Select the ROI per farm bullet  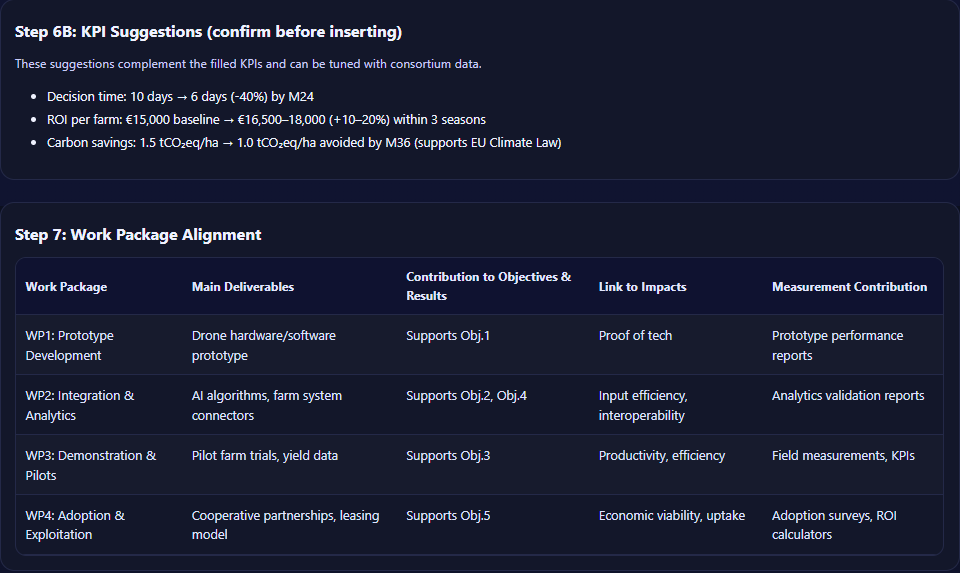click(x=266, y=120)
